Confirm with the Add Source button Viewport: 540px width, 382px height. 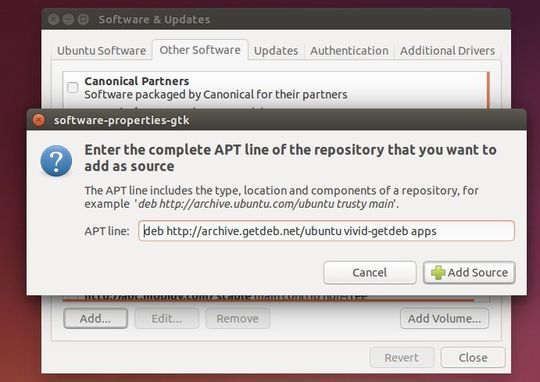[469, 272]
